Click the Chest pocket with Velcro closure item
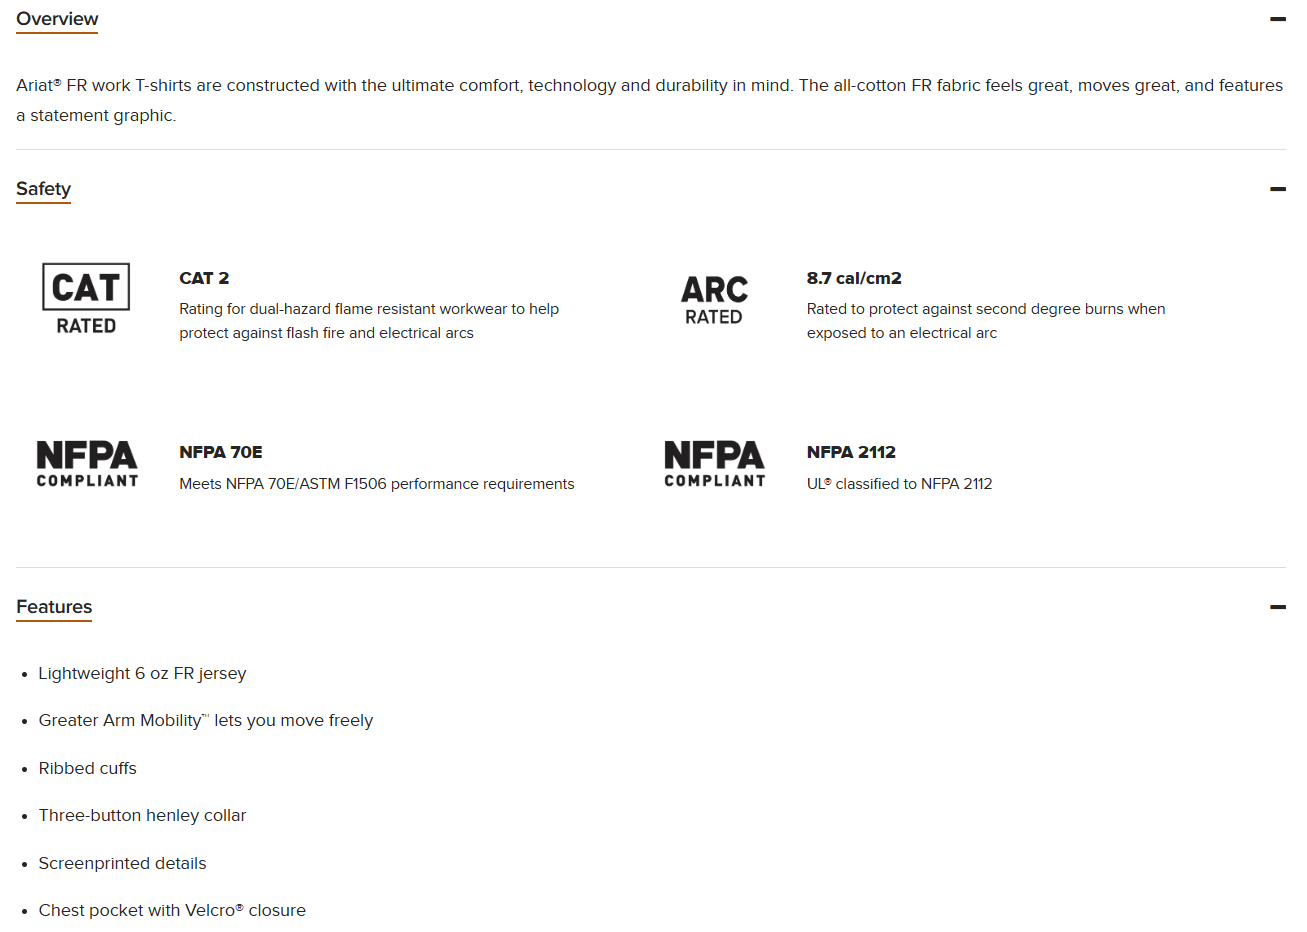The width and height of the screenshot is (1307, 932). point(172,910)
